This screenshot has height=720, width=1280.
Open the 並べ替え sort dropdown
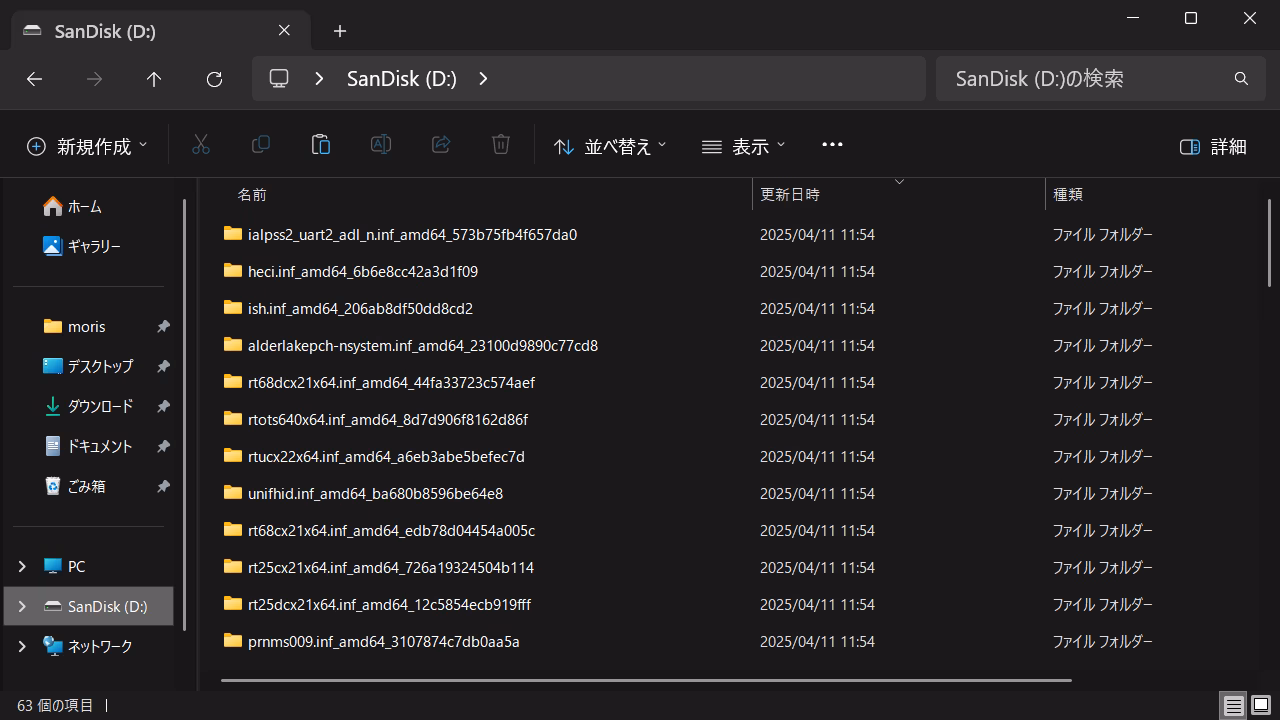(x=610, y=147)
